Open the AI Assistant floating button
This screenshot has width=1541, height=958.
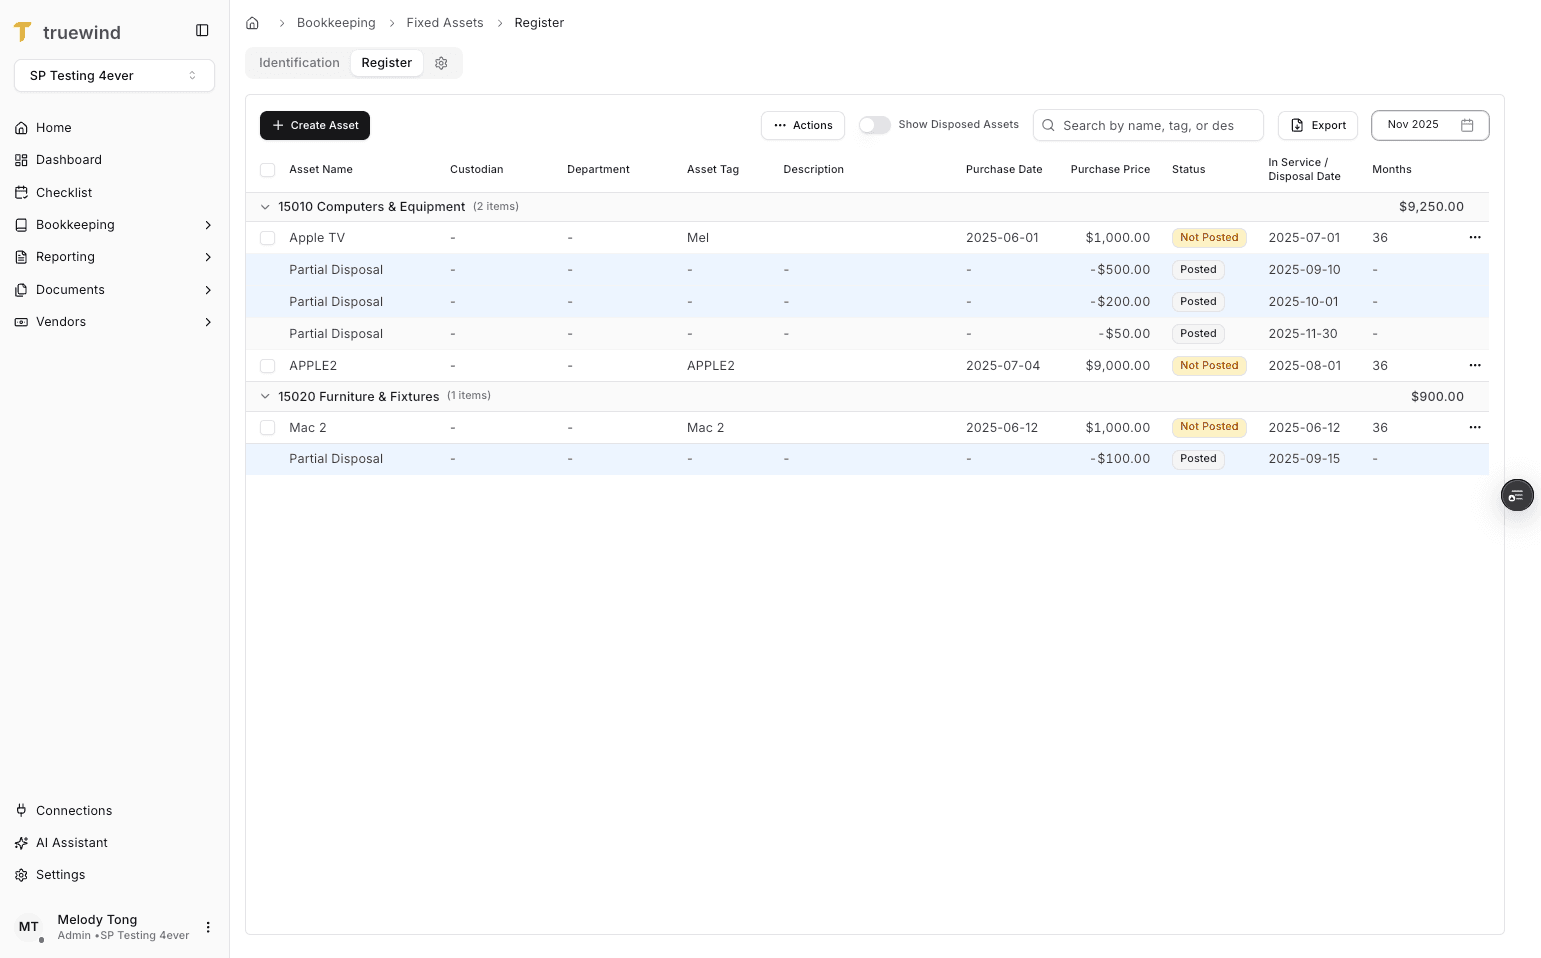tap(1516, 495)
